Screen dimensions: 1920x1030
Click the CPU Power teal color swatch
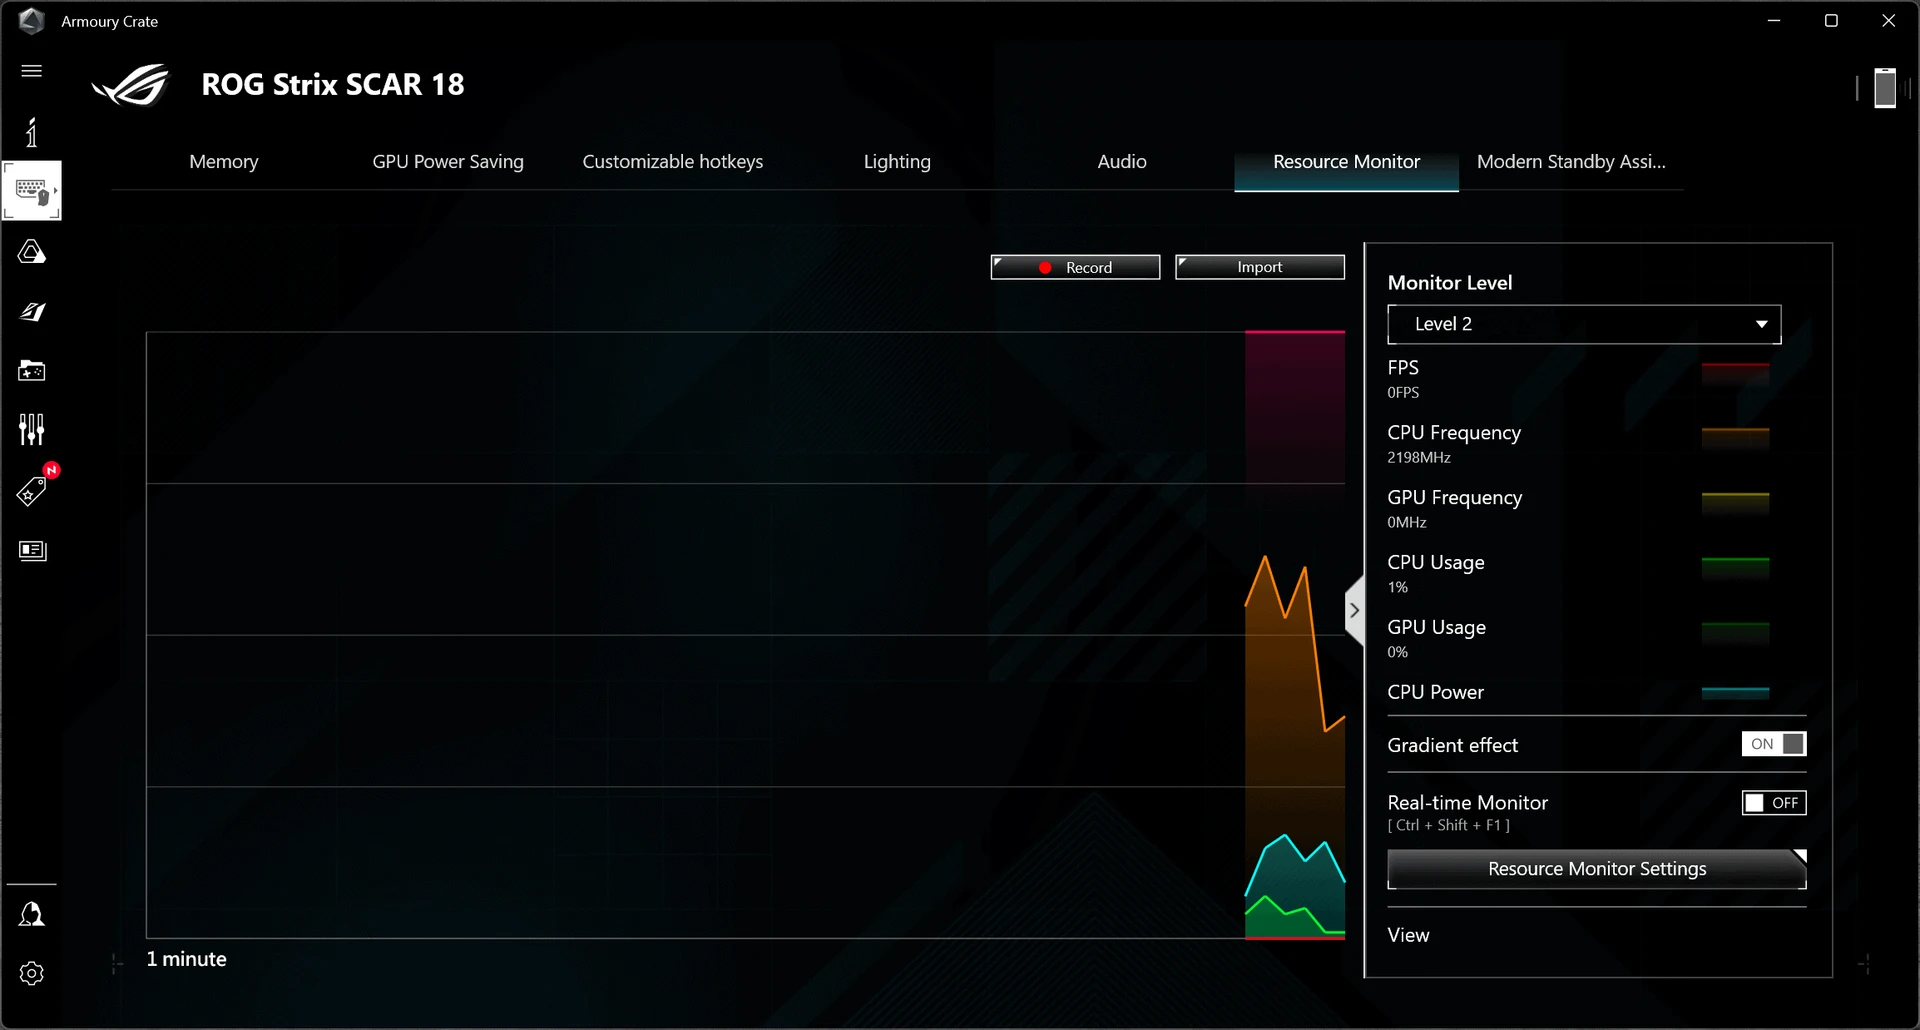point(1735,692)
